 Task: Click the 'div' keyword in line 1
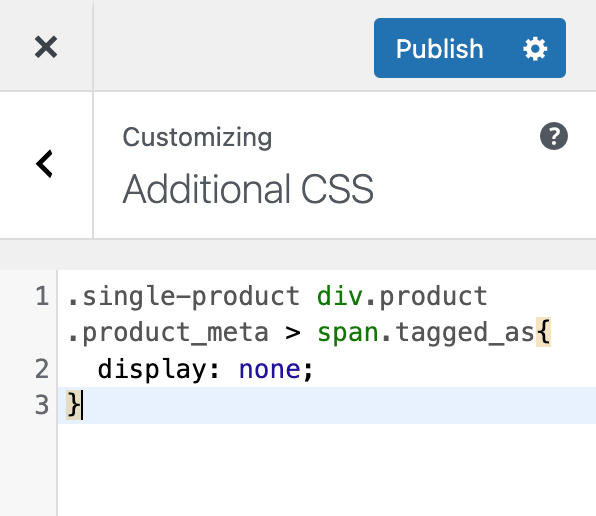pos(340,296)
